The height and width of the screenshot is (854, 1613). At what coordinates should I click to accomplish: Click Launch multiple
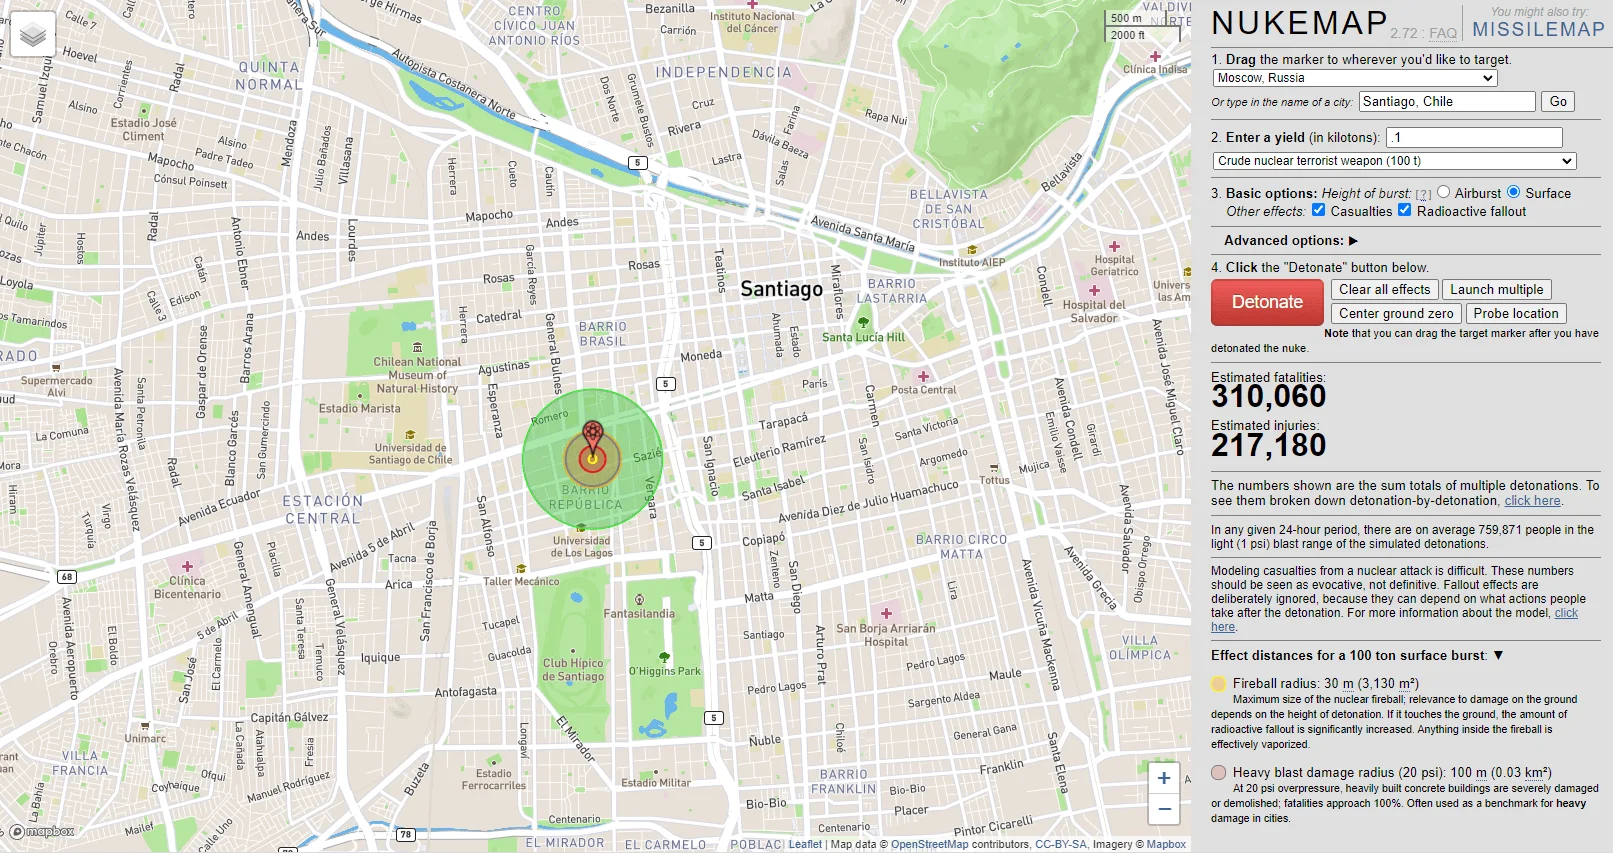[x=1497, y=290]
